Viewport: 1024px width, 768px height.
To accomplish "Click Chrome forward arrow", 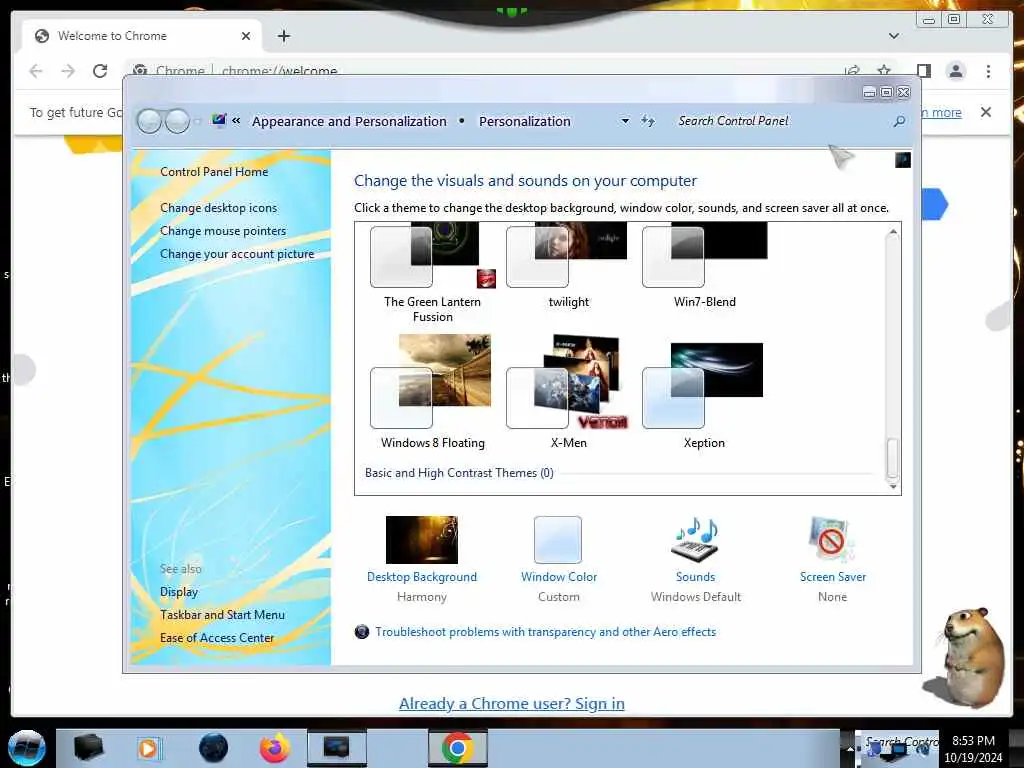I will pos(68,71).
